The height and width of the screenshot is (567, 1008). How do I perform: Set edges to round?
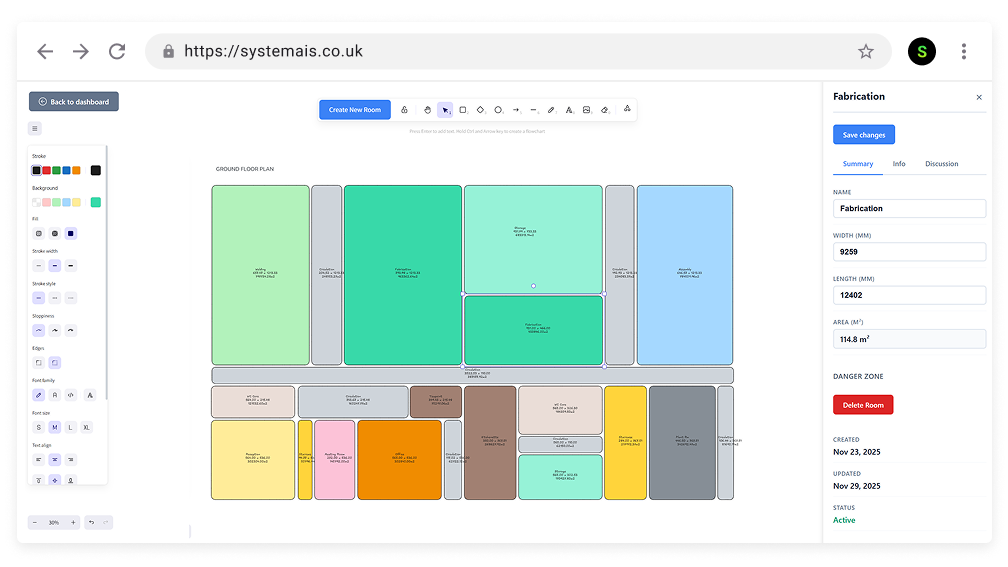pyautogui.click(x=55, y=363)
